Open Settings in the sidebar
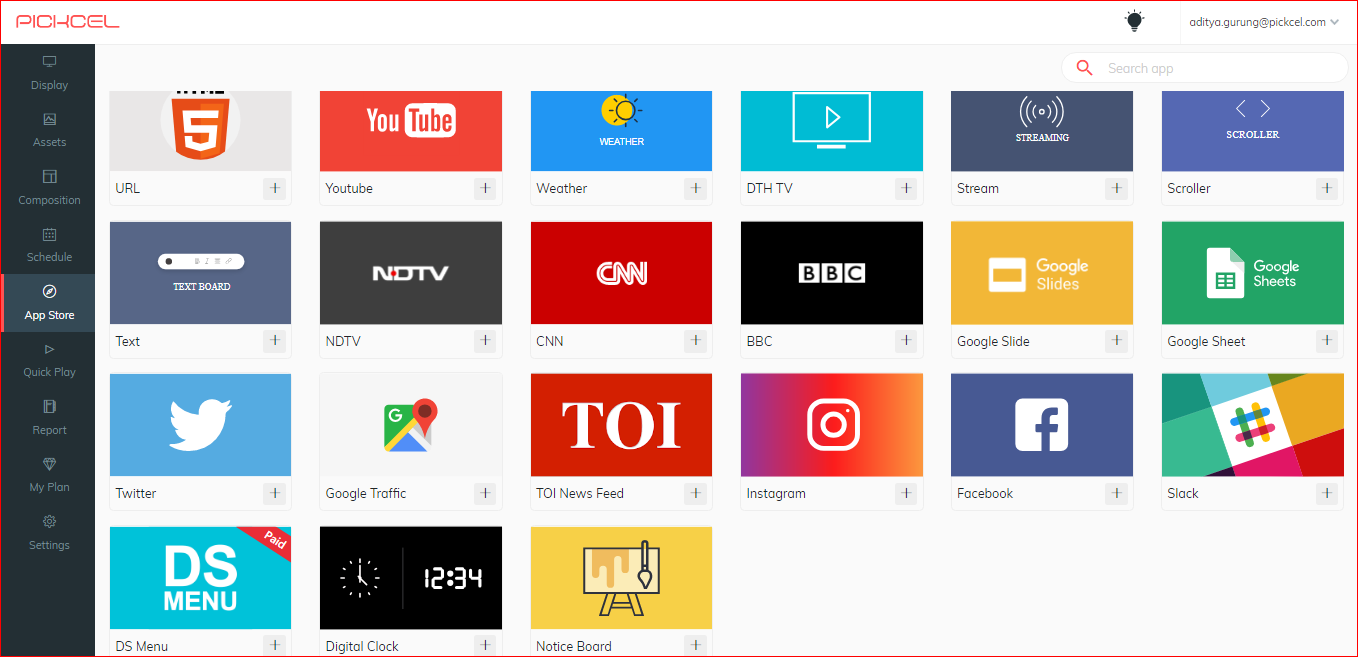This screenshot has width=1358, height=657. pyautogui.click(x=48, y=532)
